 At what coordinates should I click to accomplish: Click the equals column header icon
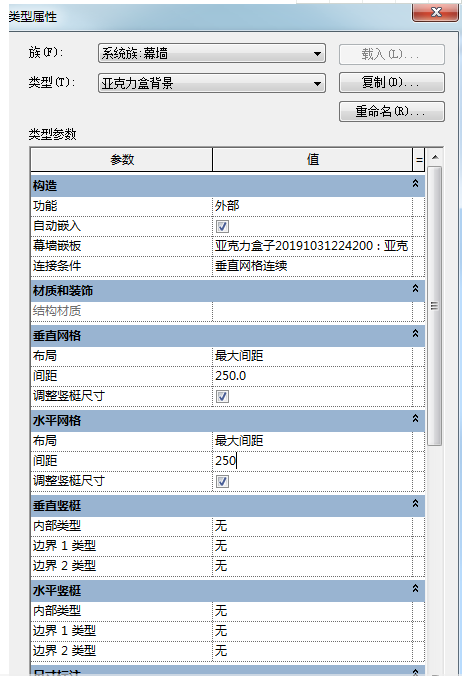click(419, 160)
